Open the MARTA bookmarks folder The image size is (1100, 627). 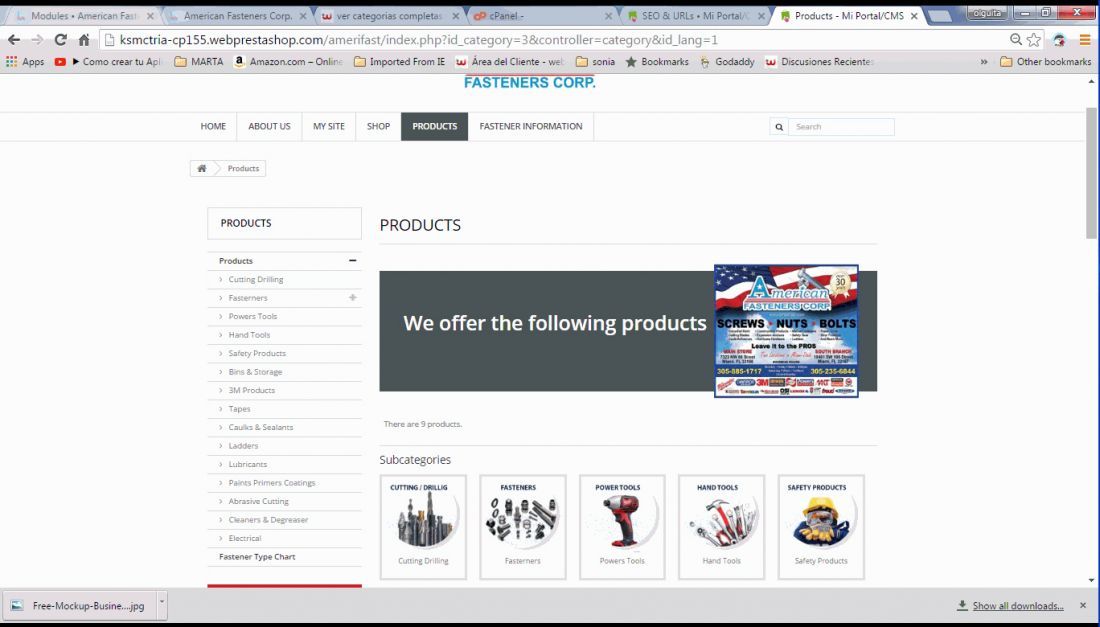(199, 62)
